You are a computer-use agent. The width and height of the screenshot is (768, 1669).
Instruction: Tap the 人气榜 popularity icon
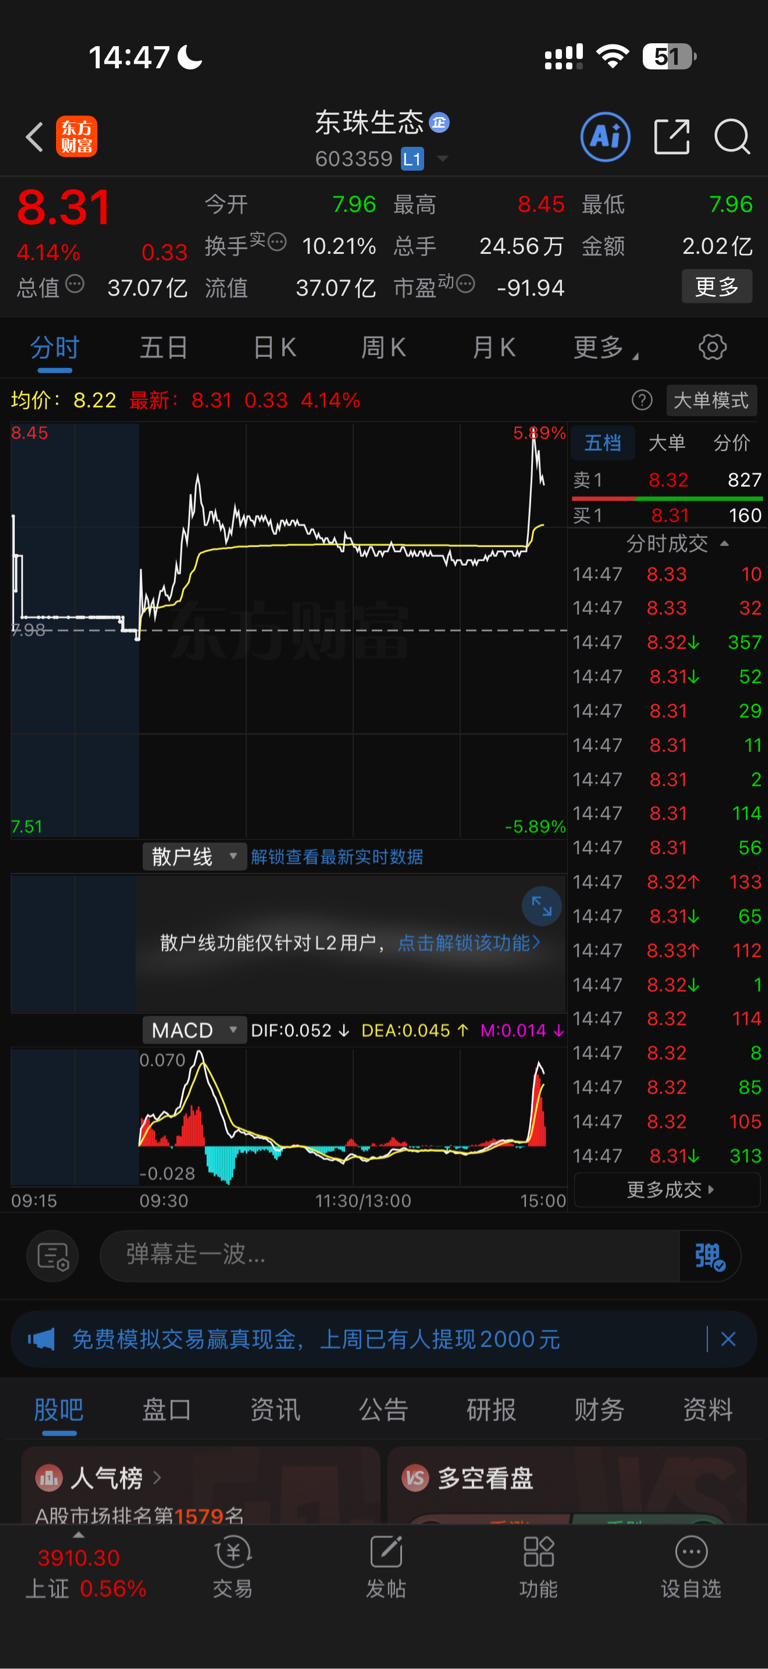point(48,1478)
